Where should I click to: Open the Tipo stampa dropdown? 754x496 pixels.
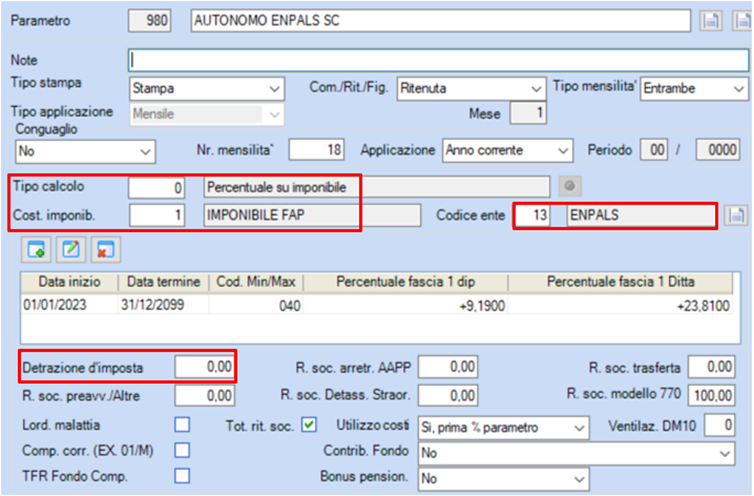tap(207, 89)
